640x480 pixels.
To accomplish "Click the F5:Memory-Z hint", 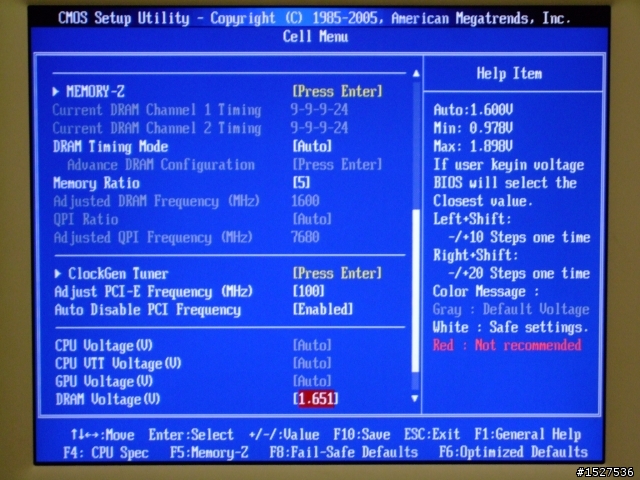I will (x=209, y=453).
